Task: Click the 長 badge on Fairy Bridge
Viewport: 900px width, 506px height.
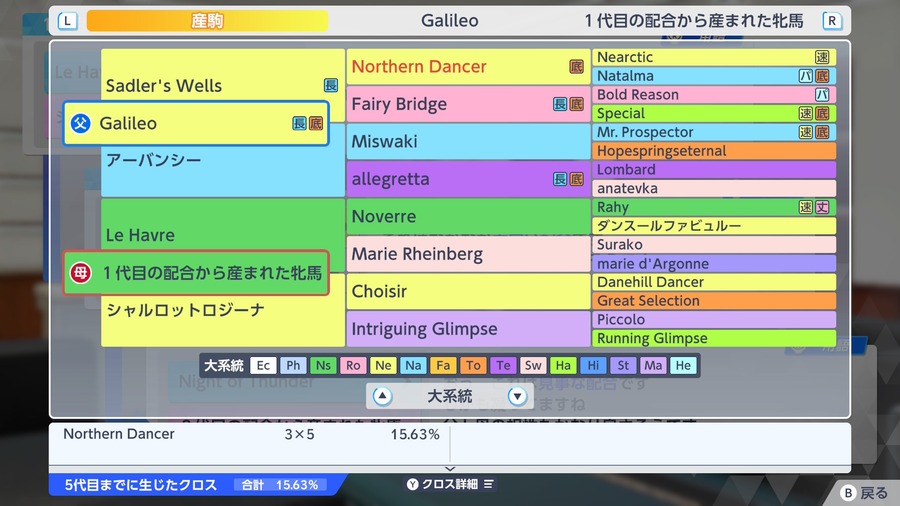Action: click(560, 104)
